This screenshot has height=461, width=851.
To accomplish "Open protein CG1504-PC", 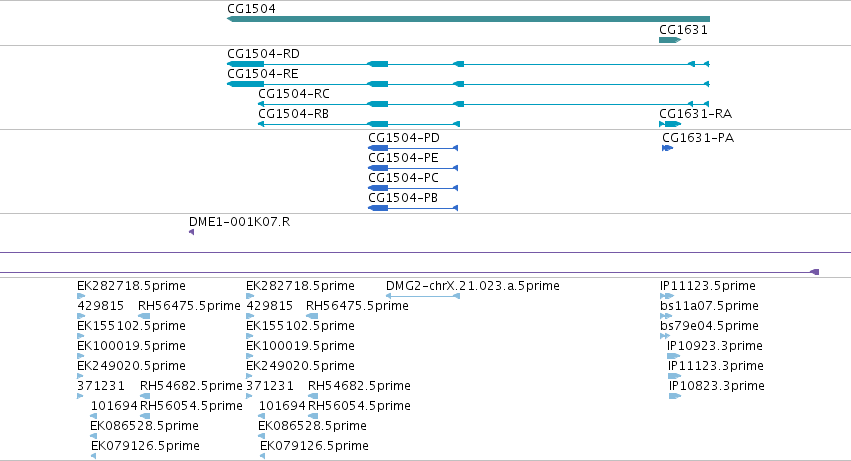I will pos(403,178).
